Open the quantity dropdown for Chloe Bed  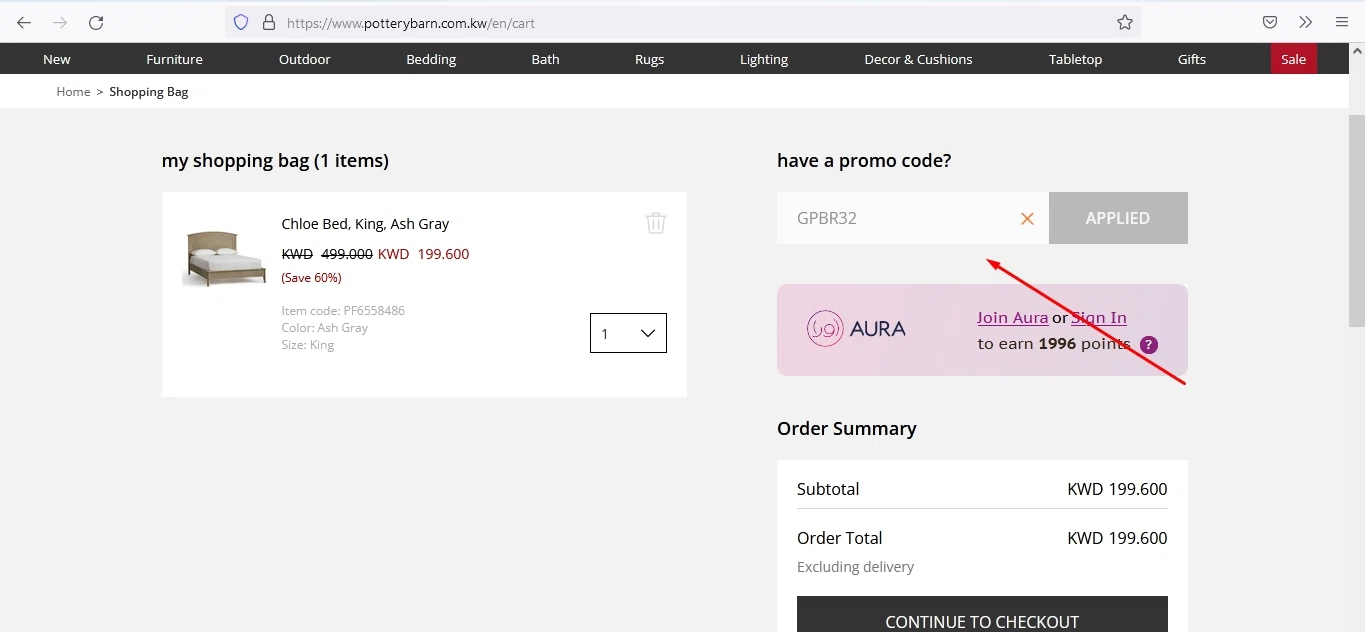click(628, 334)
